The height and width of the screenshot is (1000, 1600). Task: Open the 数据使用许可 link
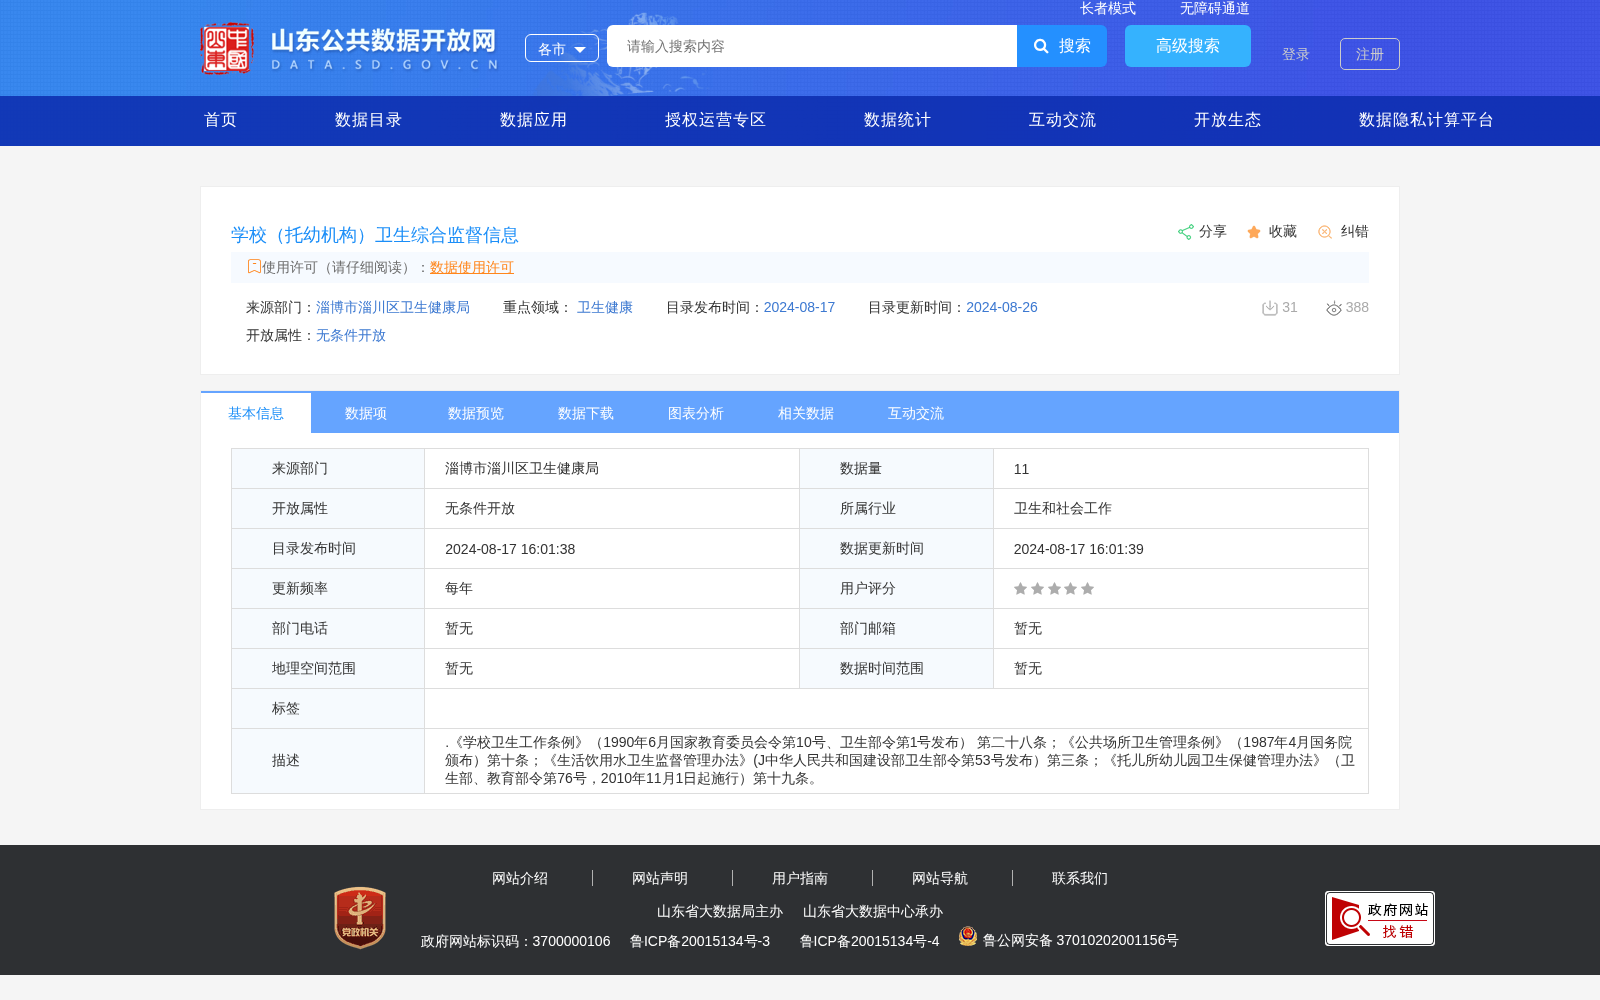472,268
